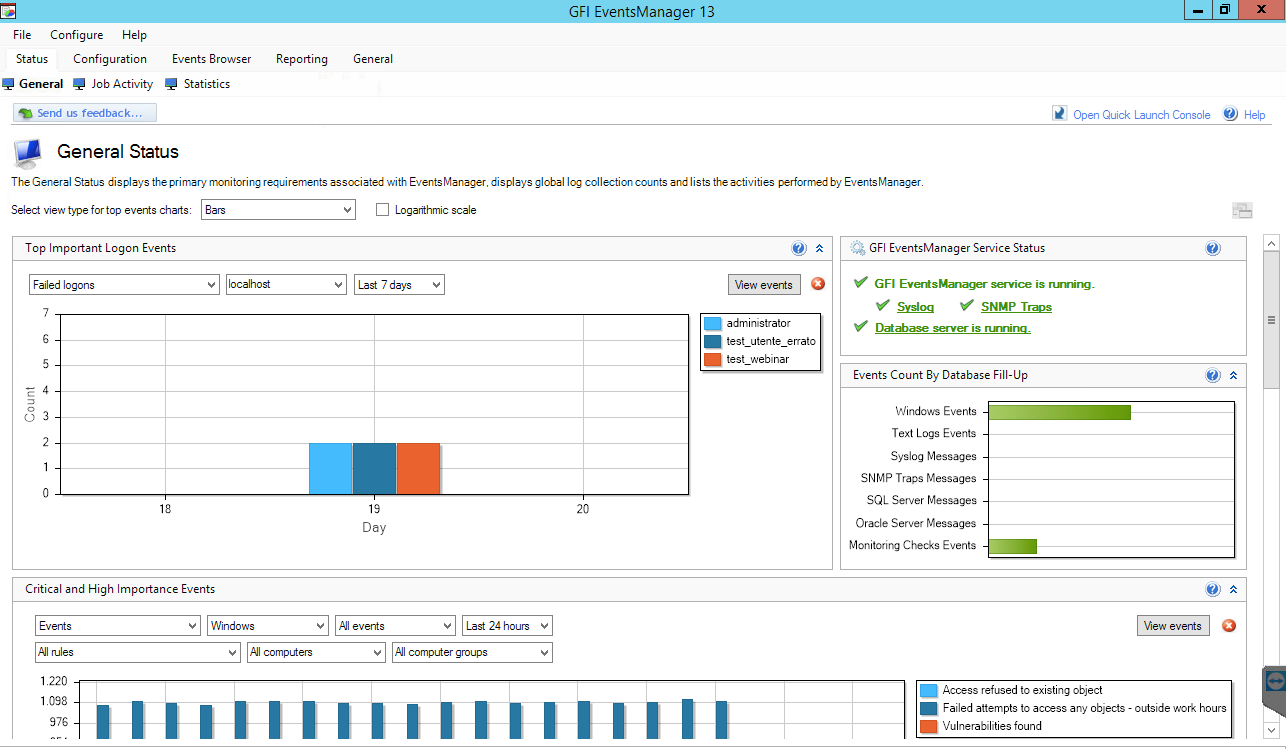Click the Monitoring Checks Events fill-up bar
This screenshot has height=749, width=1286.
pyautogui.click(x=1013, y=546)
